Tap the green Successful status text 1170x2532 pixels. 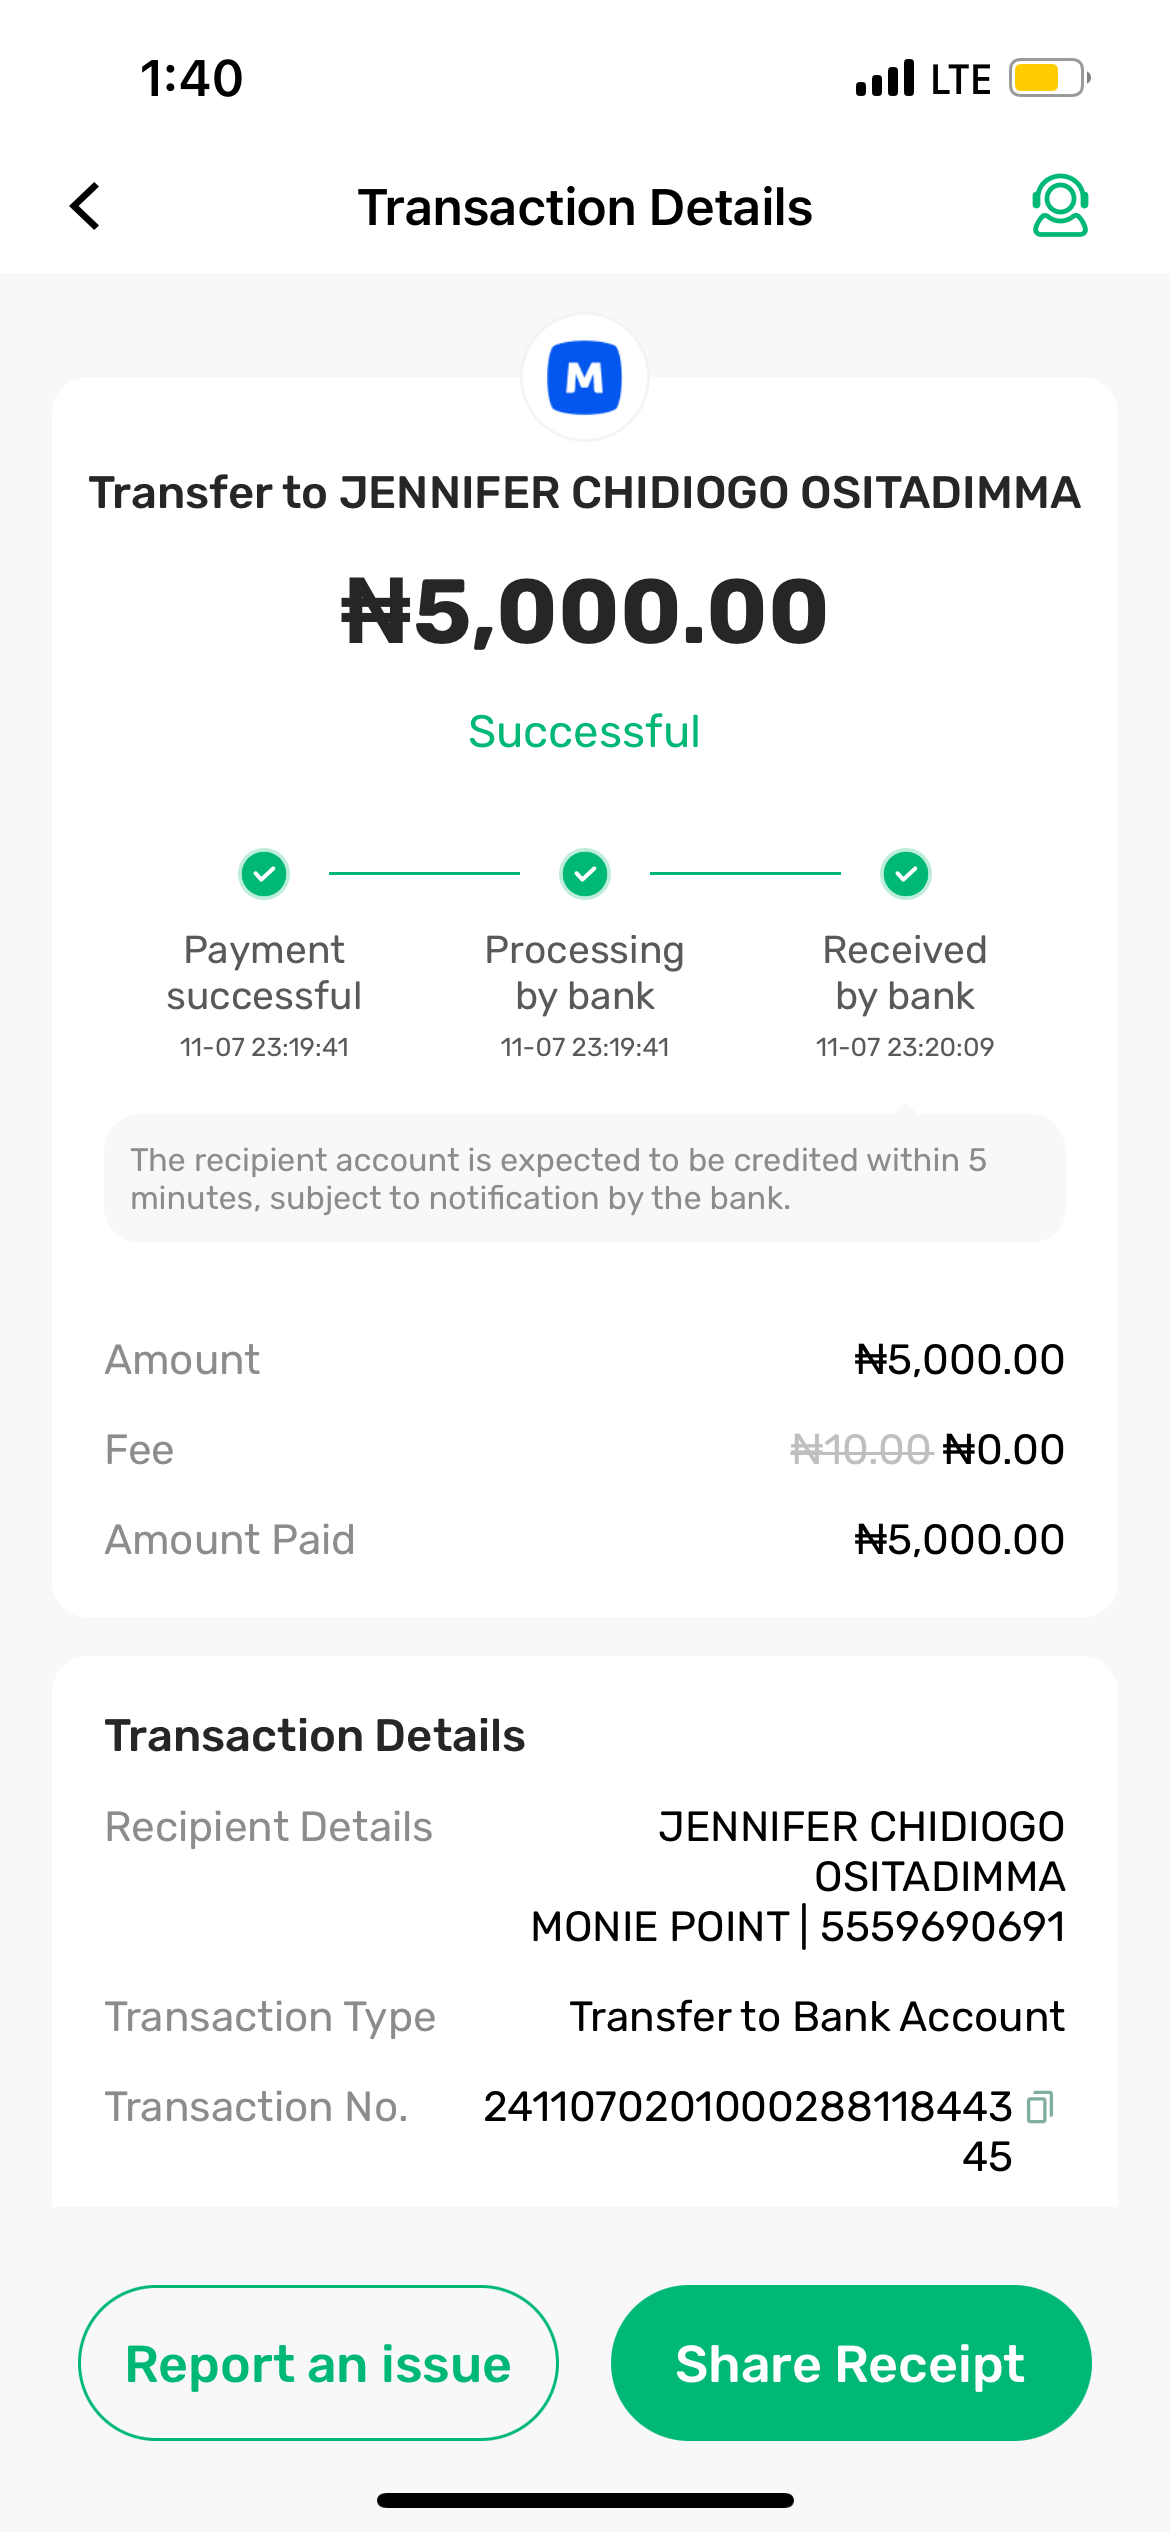[x=585, y=732]
